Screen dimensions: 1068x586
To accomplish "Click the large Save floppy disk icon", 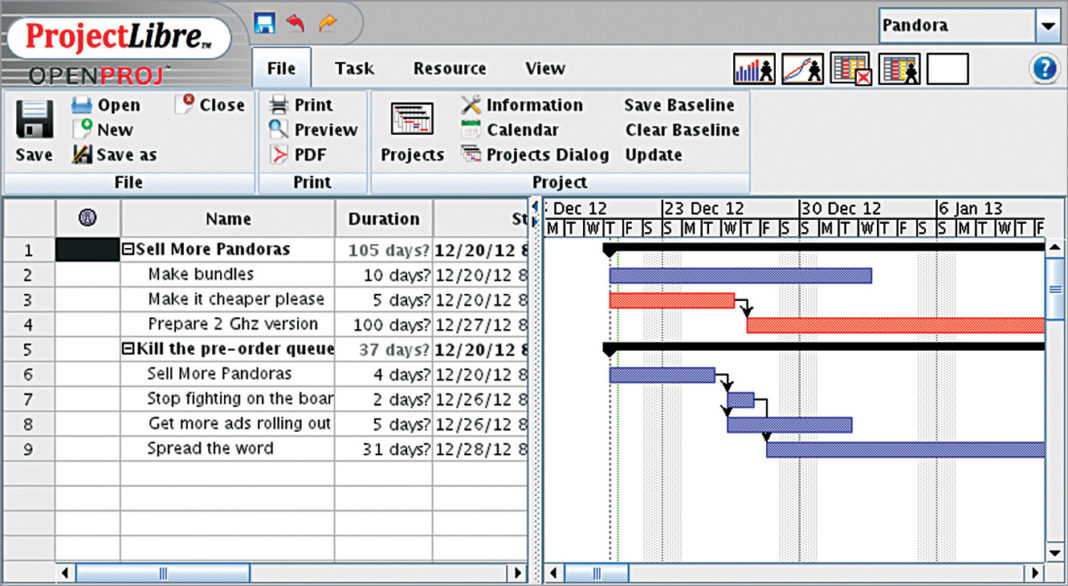I will (x=33, y=119).
